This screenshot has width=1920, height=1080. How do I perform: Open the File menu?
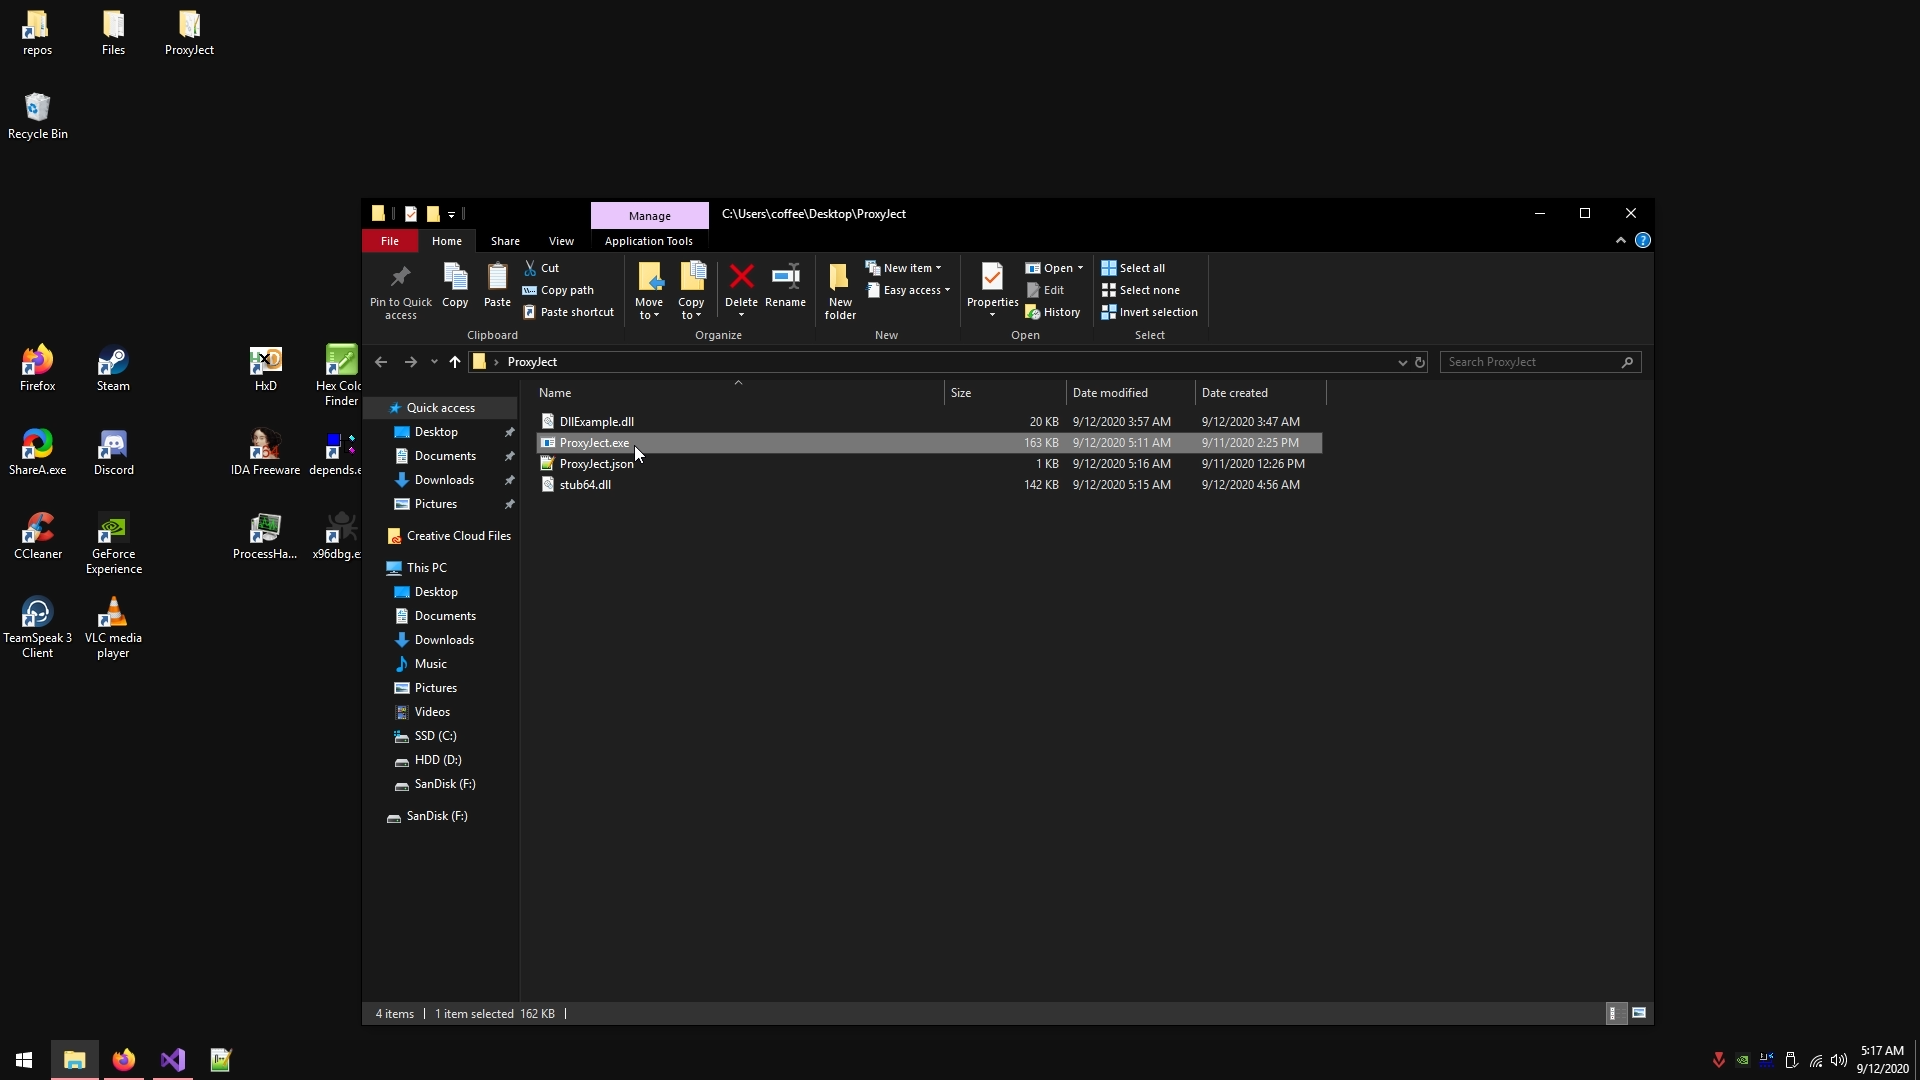(389, 241)
